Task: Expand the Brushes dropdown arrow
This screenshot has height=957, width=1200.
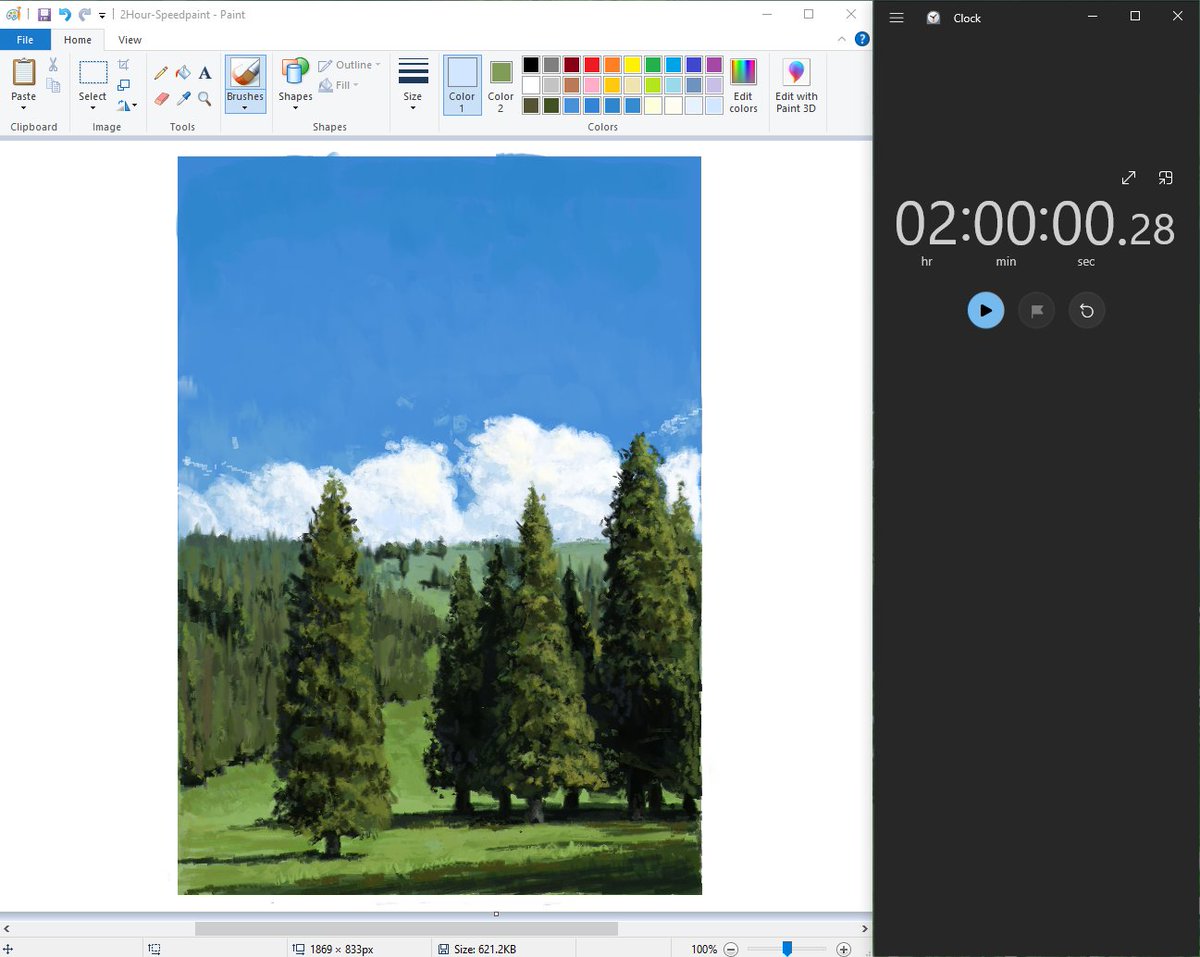Action: click(x=245, y=108)
